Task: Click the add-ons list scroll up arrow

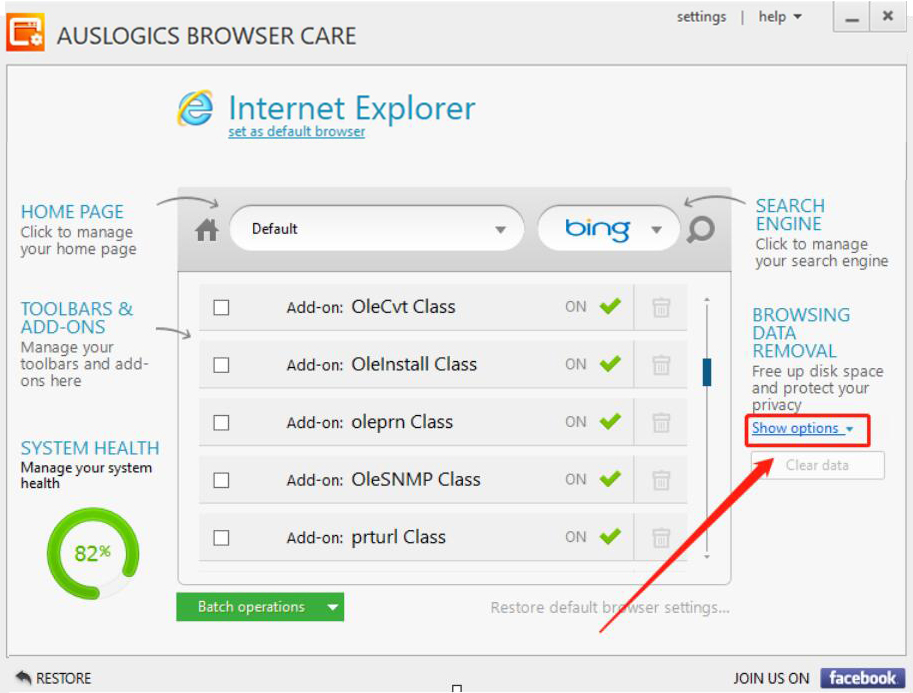Action: (707, 300)
